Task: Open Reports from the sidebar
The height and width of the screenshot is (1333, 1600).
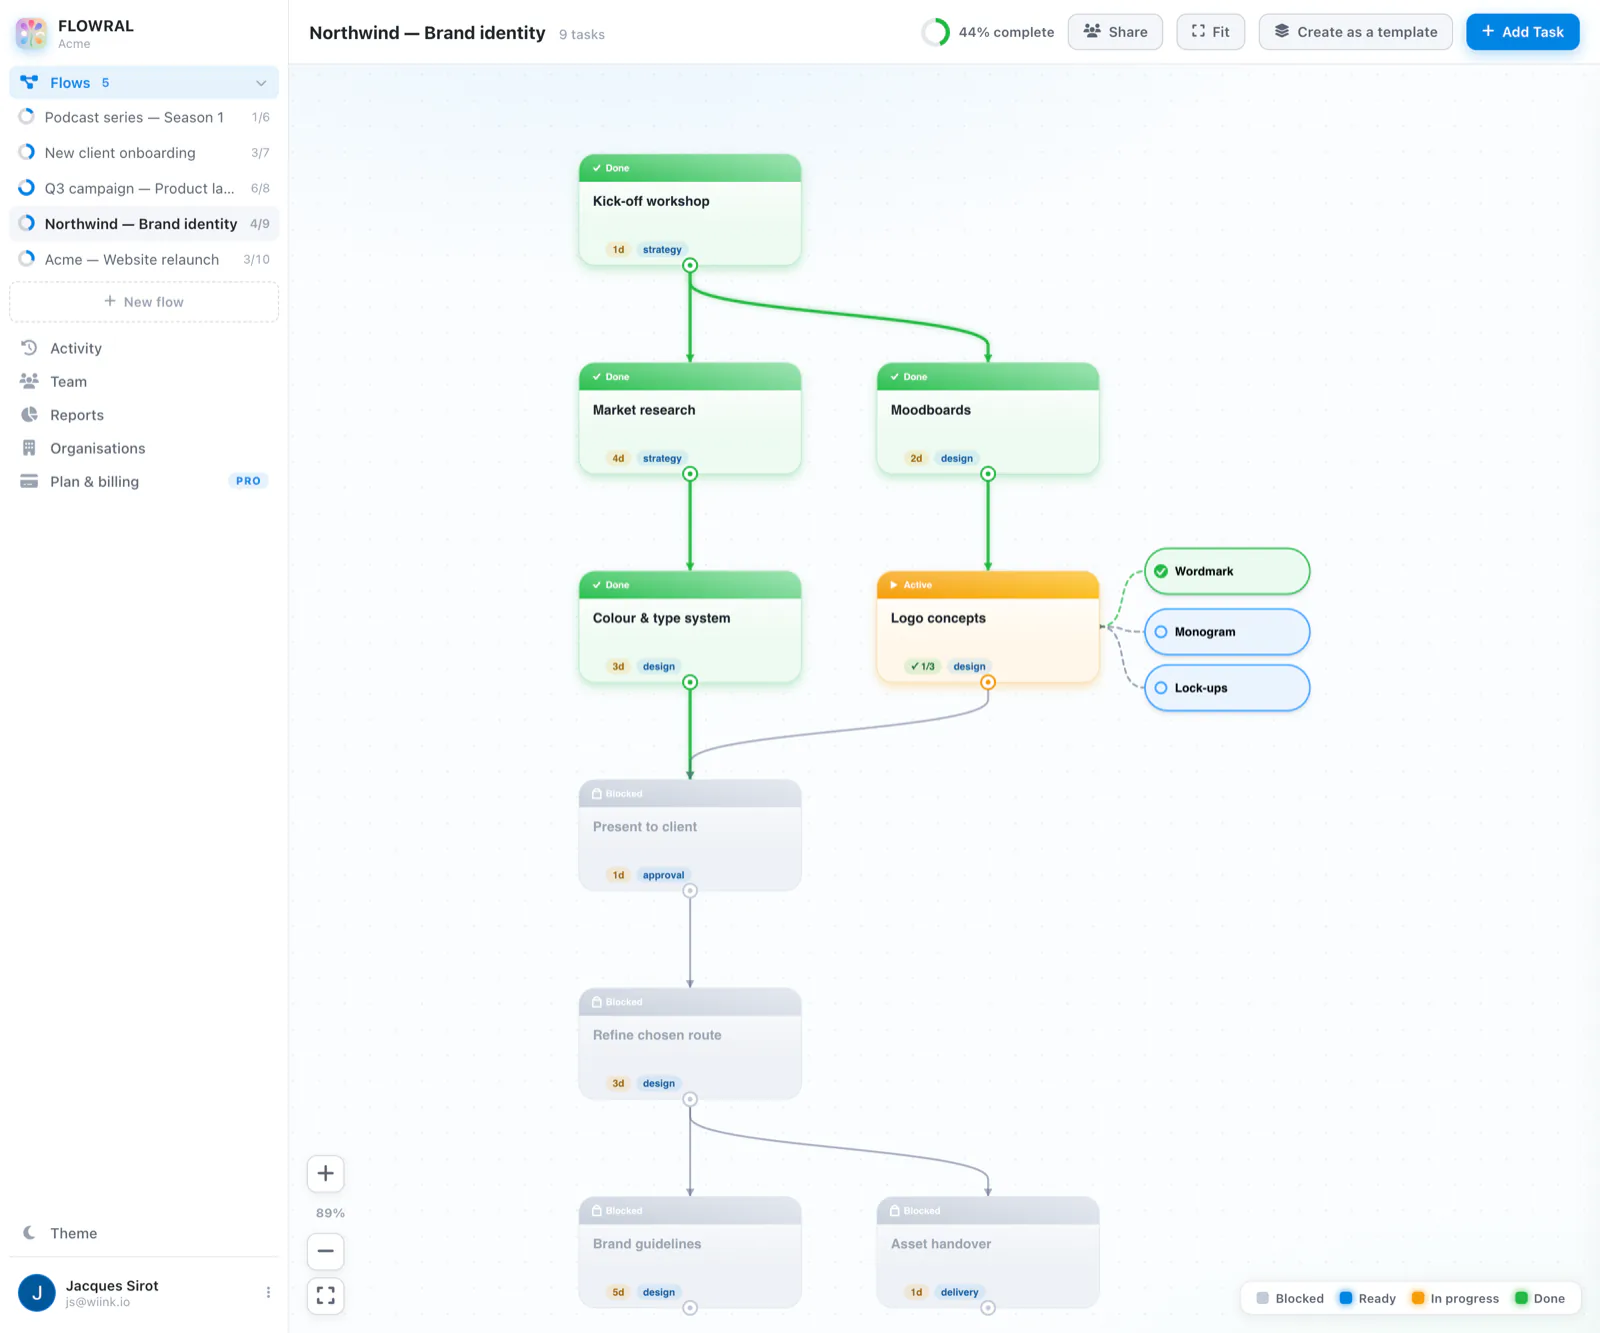Action: (x=144, y=415)
